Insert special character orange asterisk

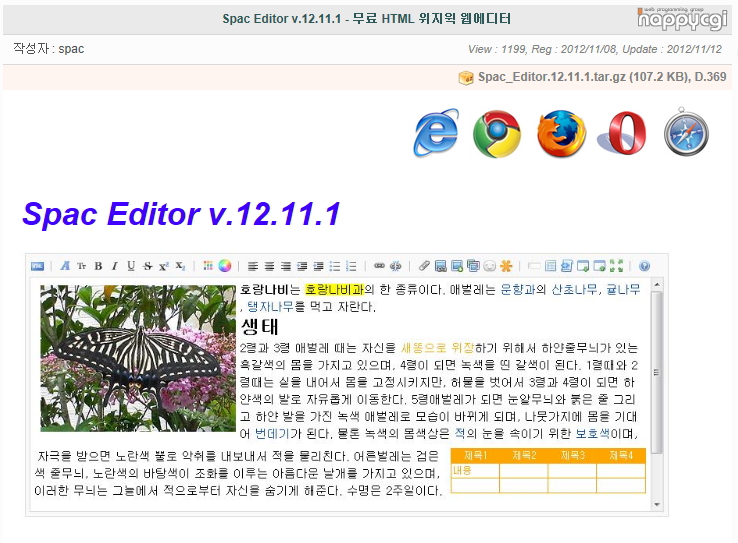(506, 266)
